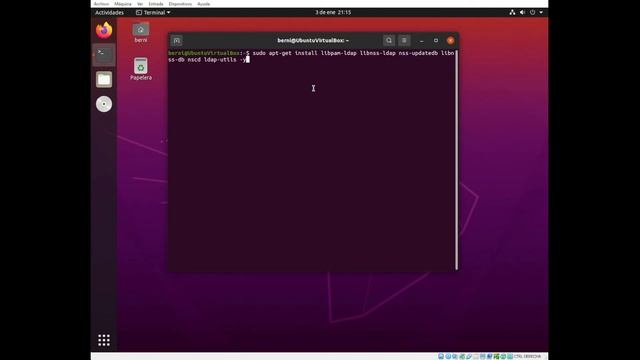Open the Ver menu of VirtualBox

(140, 4)
